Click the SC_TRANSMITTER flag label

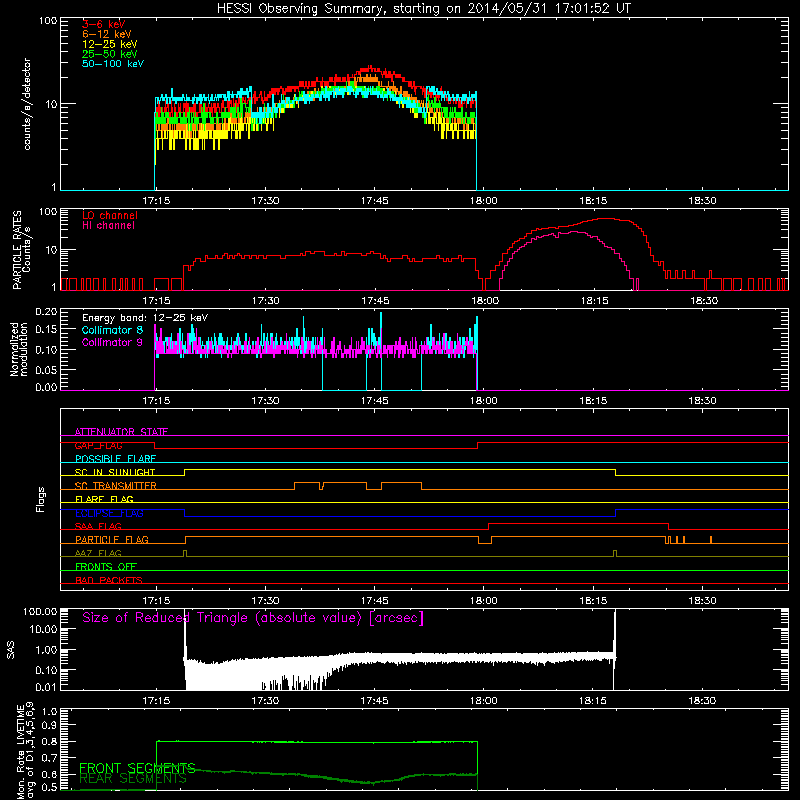(x=116, y=486)
